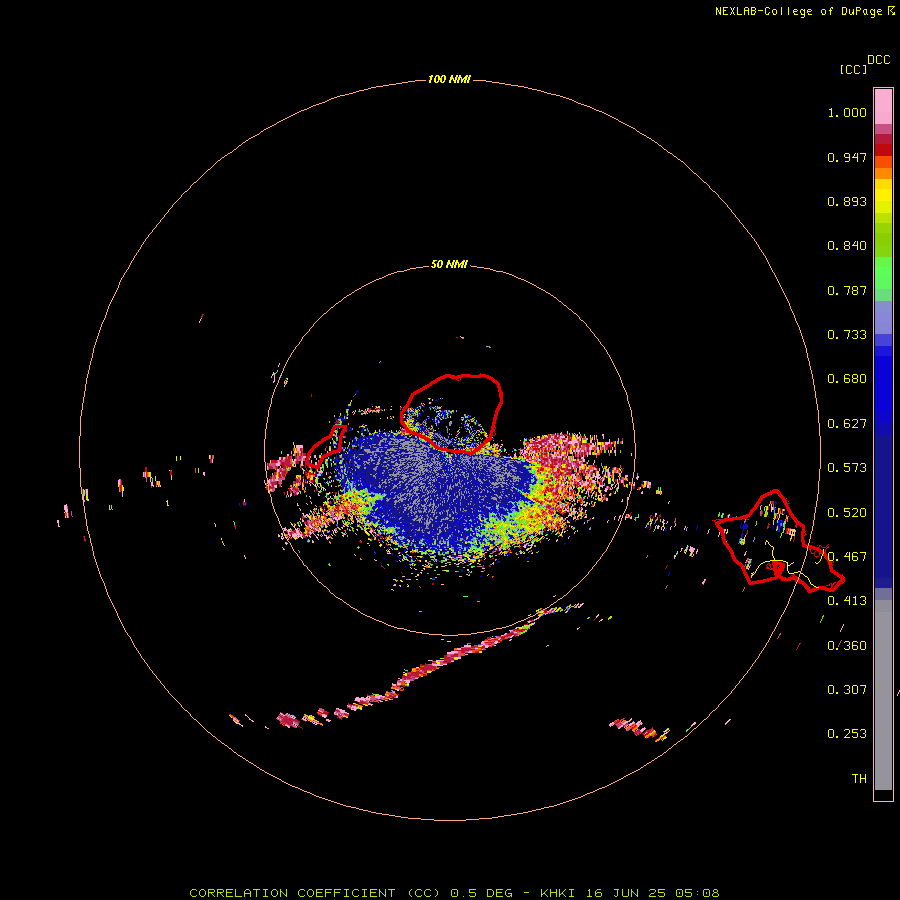The height and width of the screenshot is (900, 900).
Task: Click the 0.947 scale value
Action: coord(847,157)
